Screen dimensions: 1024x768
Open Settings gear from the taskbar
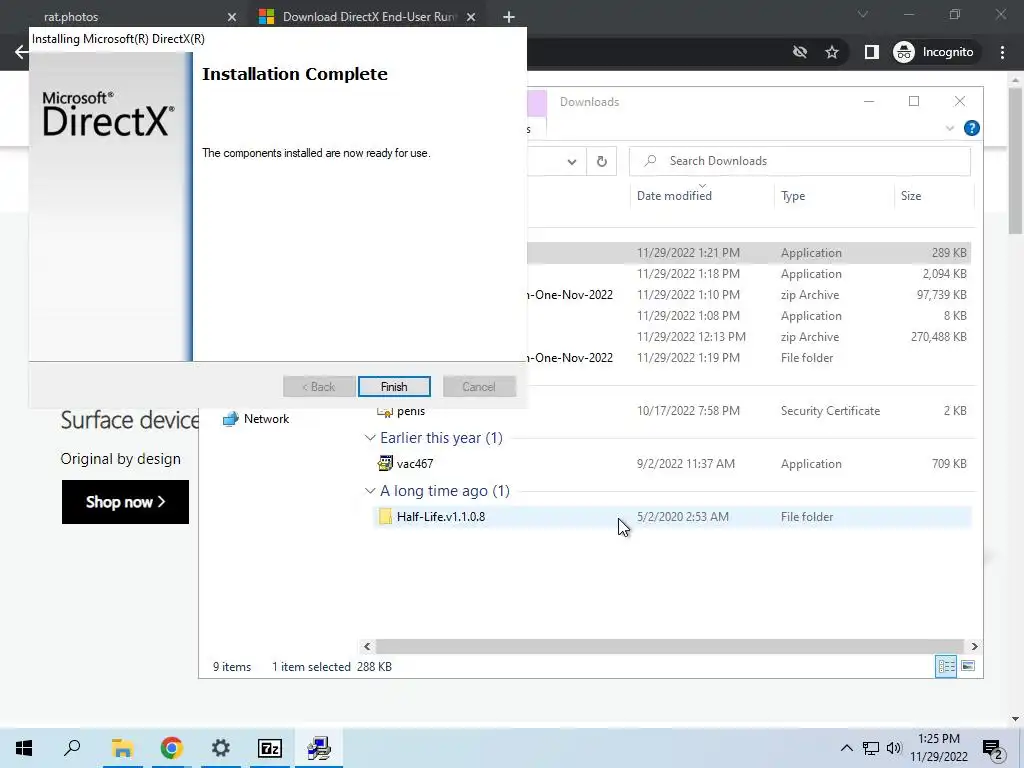tap(221, 748)
